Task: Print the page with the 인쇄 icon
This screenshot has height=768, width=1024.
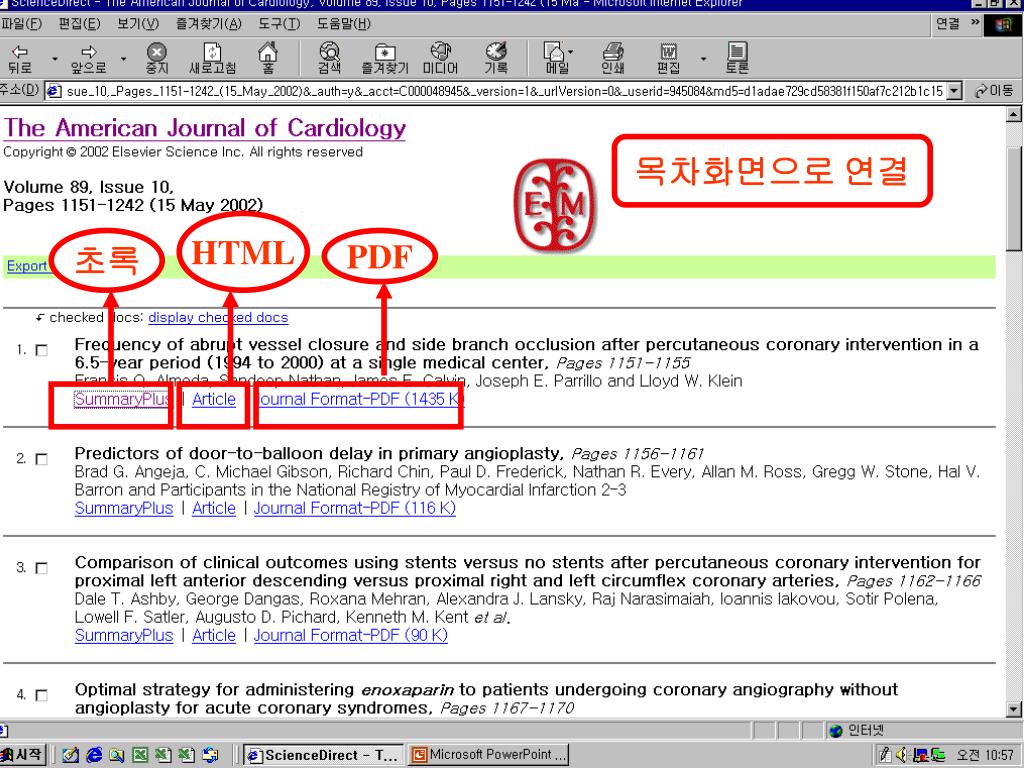Action: click(613, 59)
